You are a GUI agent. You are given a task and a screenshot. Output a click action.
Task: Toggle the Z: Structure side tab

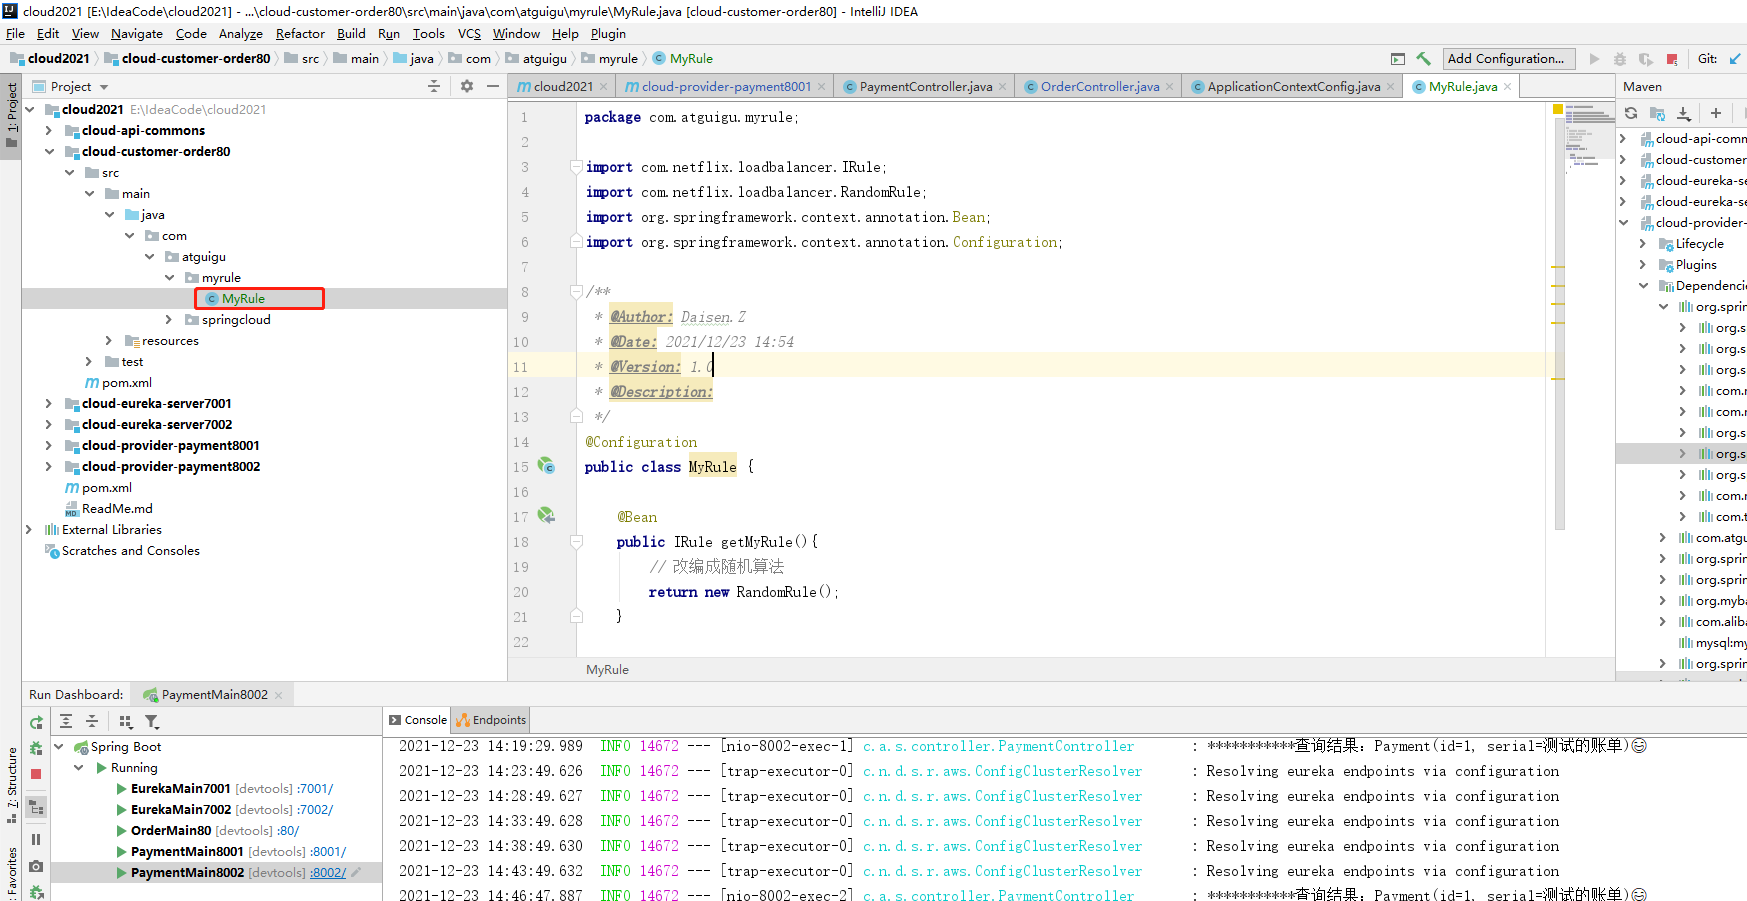point(11,785)
